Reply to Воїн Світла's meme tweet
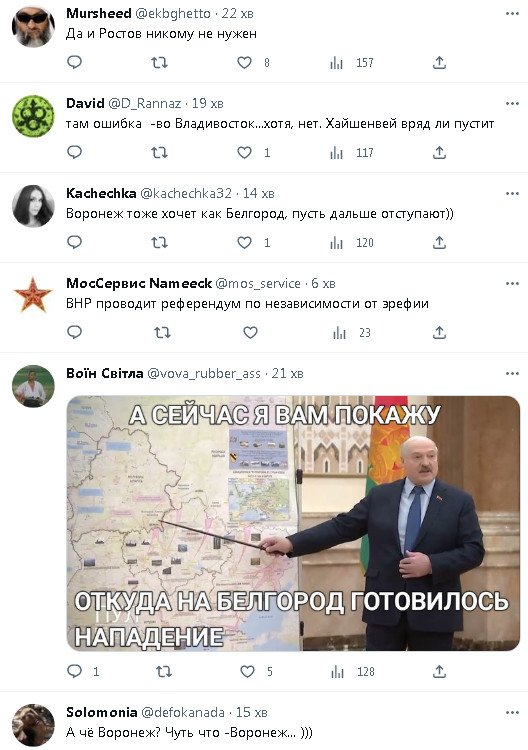The height and width of the screenshot is (750, 528). (x=74, y=672)
